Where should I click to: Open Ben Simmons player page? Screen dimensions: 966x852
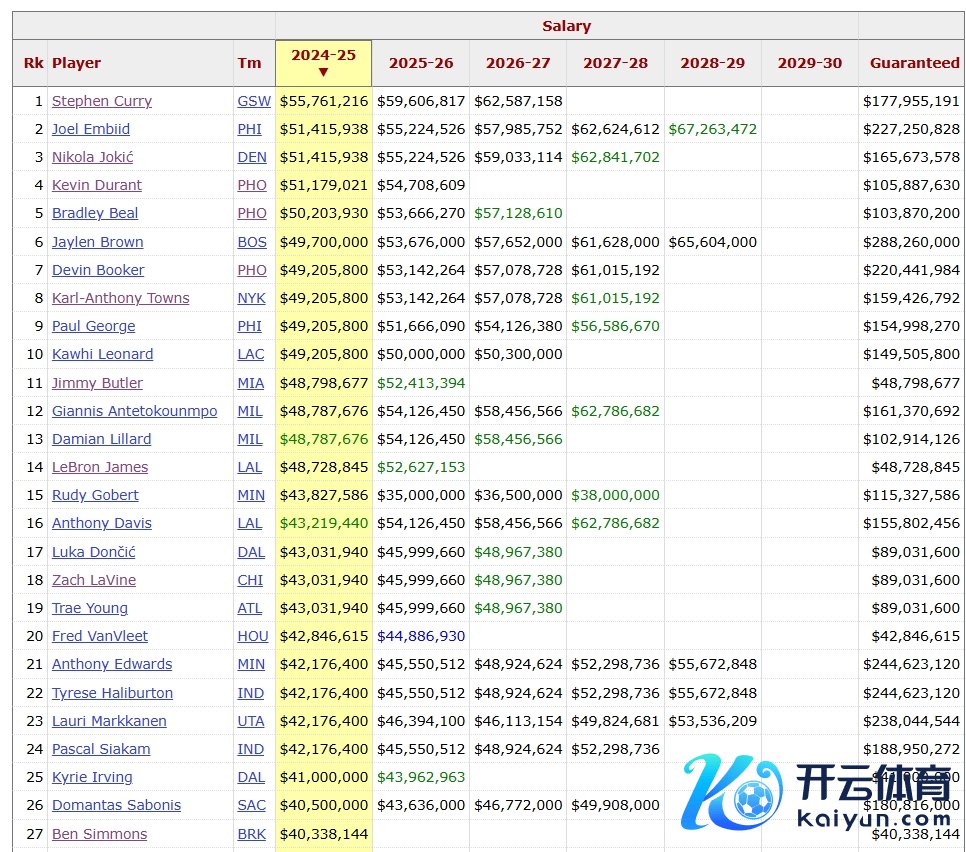tap(99, 834)
